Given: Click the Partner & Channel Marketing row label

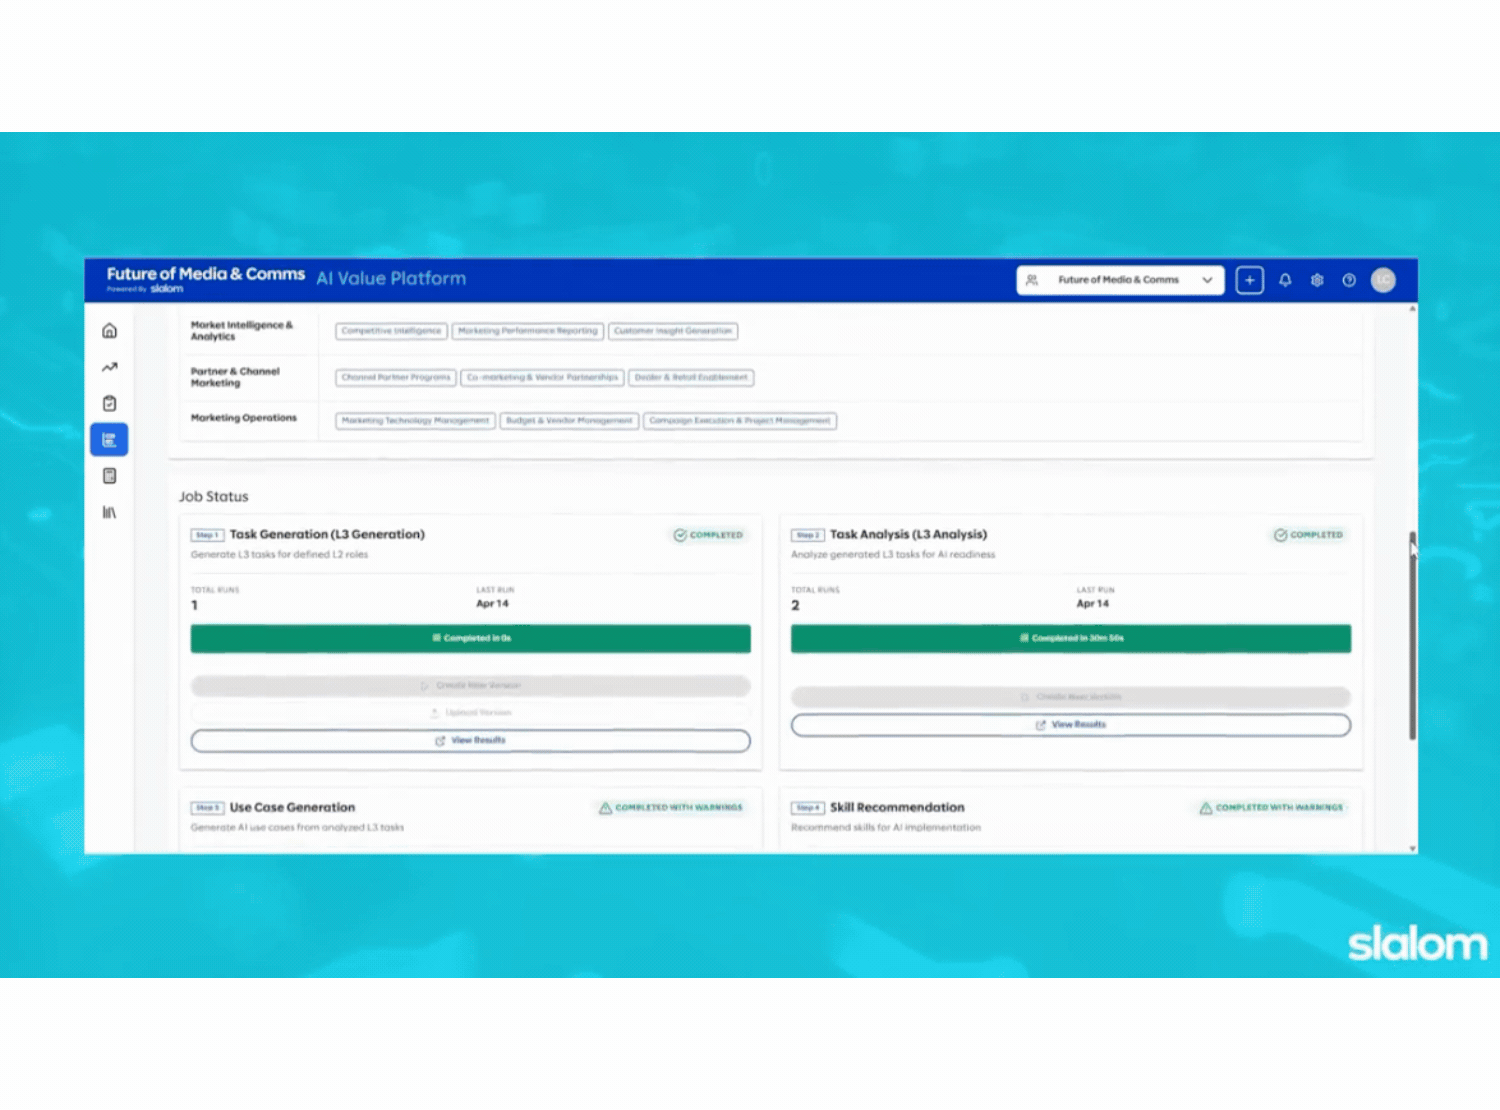Looking at the screenshot, I should coord(235,377).
